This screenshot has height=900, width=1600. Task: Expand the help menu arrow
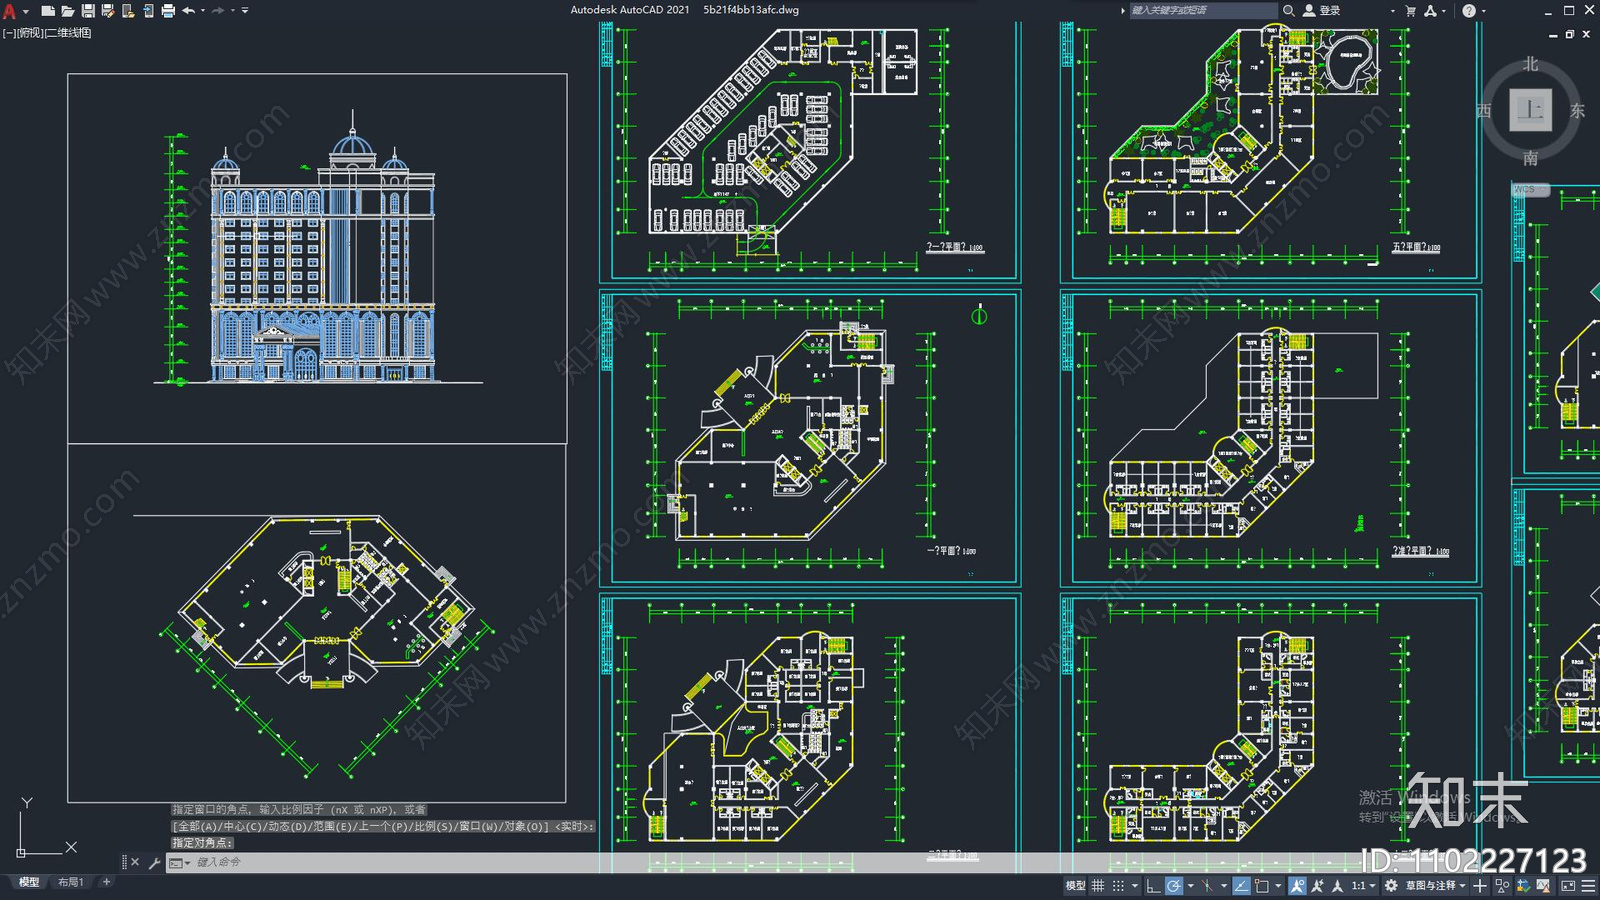coord(1483,11)
